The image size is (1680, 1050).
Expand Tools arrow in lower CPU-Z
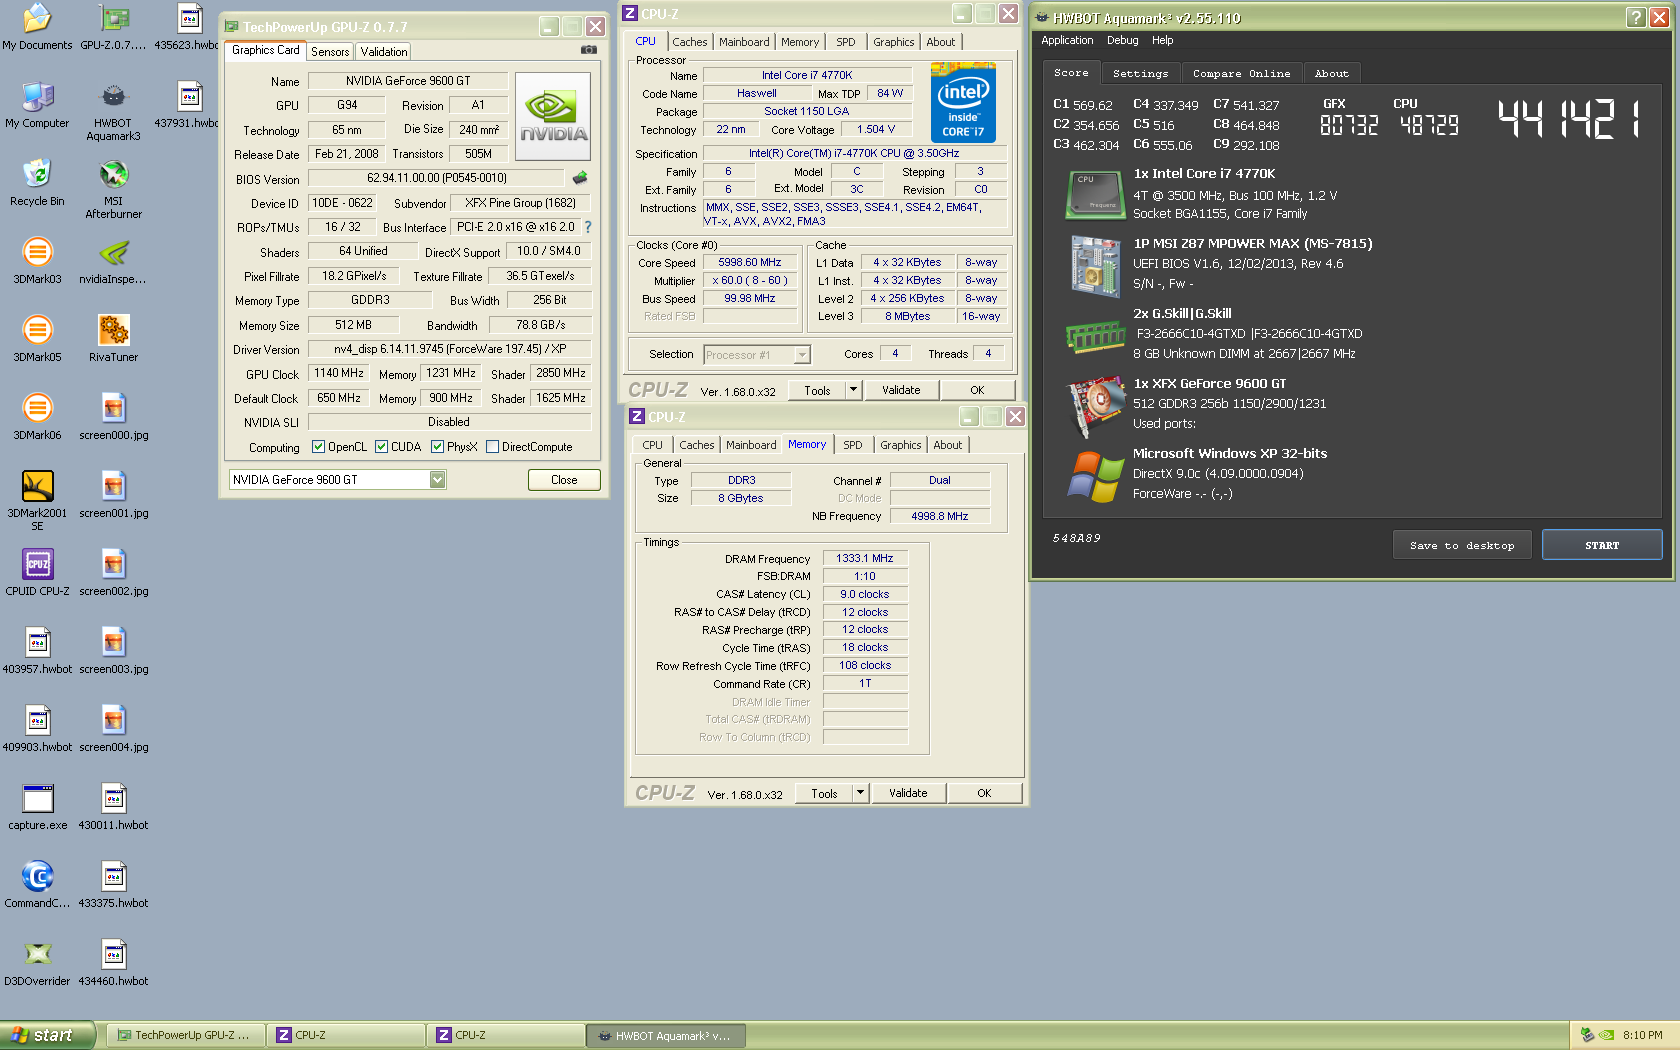[x=860, y=793]
